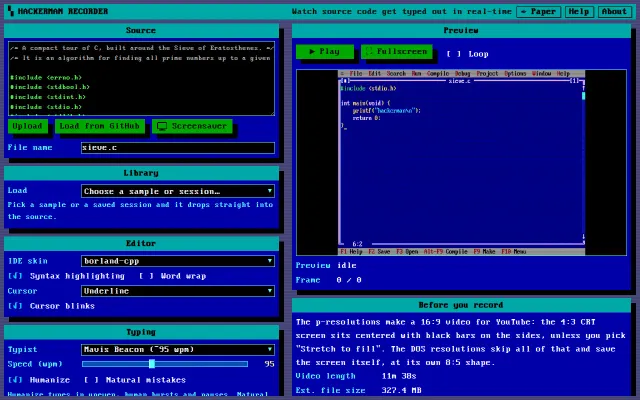This screenshot has height=400, width=640.
Task: Click 'F1 Help' in preview status bar
Action: (x=351, y=251)
